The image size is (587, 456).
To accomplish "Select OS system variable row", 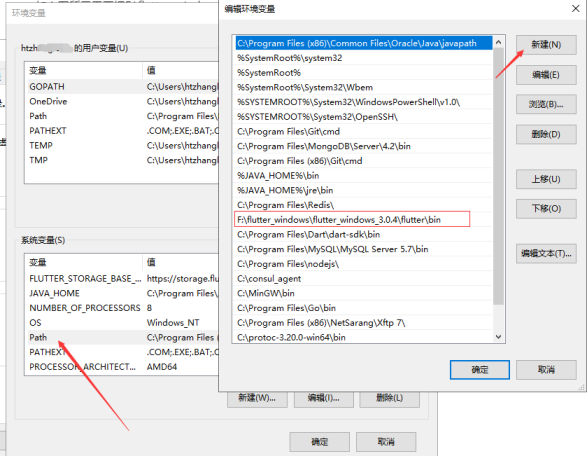I will click(122, 323).
